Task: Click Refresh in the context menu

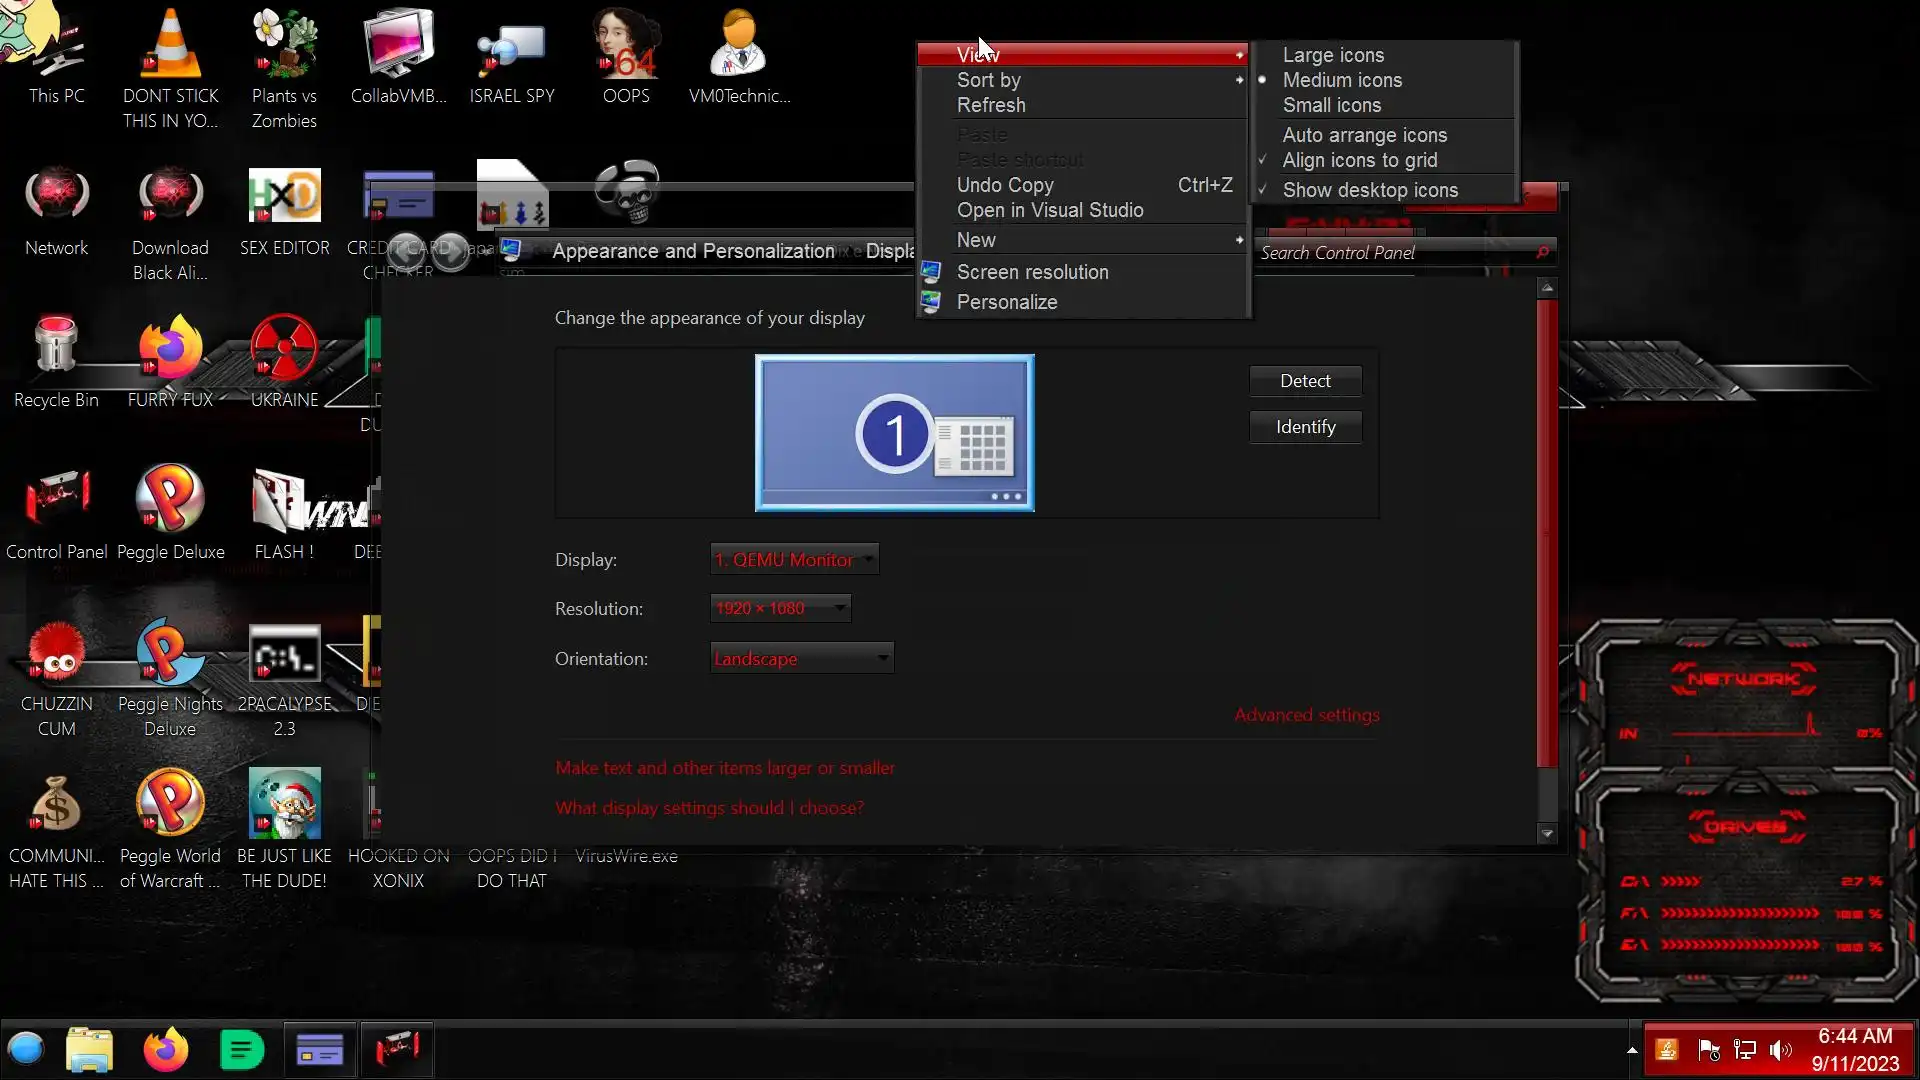Action: coord(990,105)
